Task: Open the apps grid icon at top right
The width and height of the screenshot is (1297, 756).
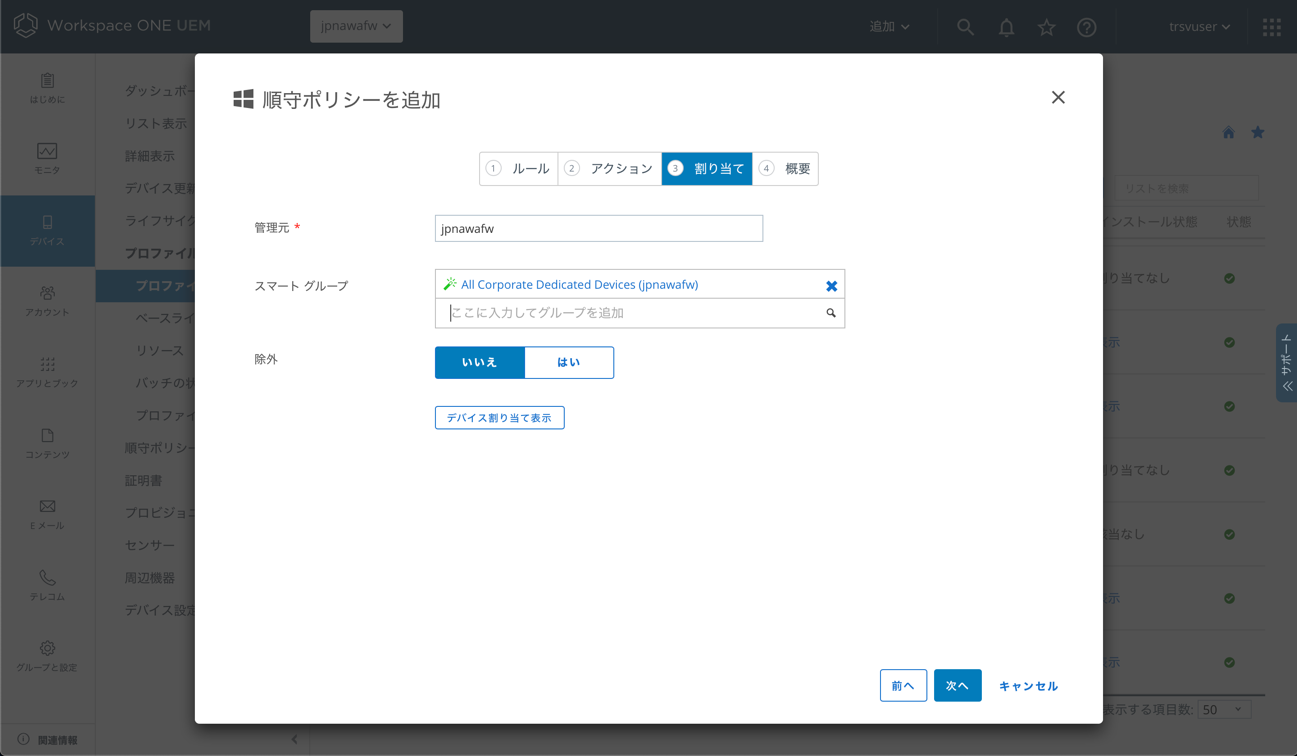Action: coord(1272,27)
